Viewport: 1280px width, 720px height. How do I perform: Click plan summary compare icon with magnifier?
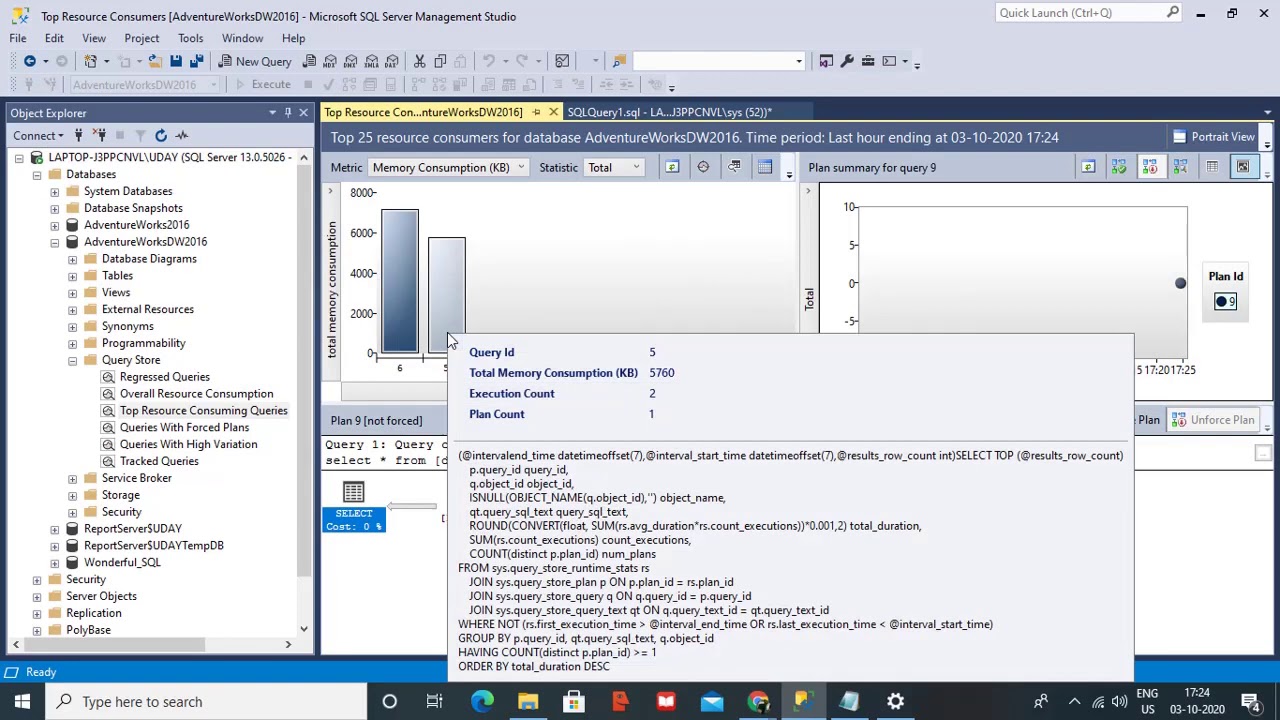tap(1181, 167)
